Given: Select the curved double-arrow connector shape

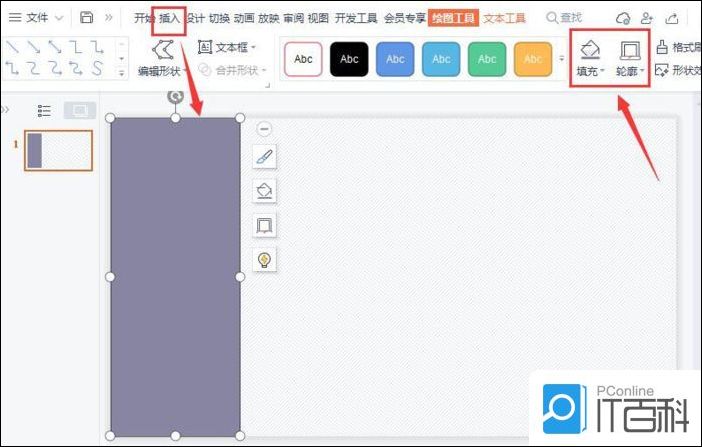Looking at the screenshot, I should click(x=76, y=68).
